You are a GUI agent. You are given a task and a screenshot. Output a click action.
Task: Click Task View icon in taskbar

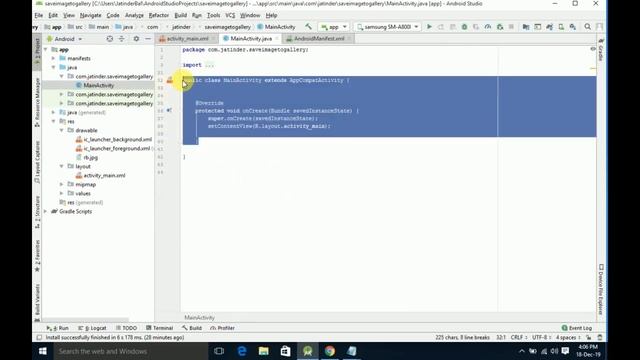tap(219, 351)
